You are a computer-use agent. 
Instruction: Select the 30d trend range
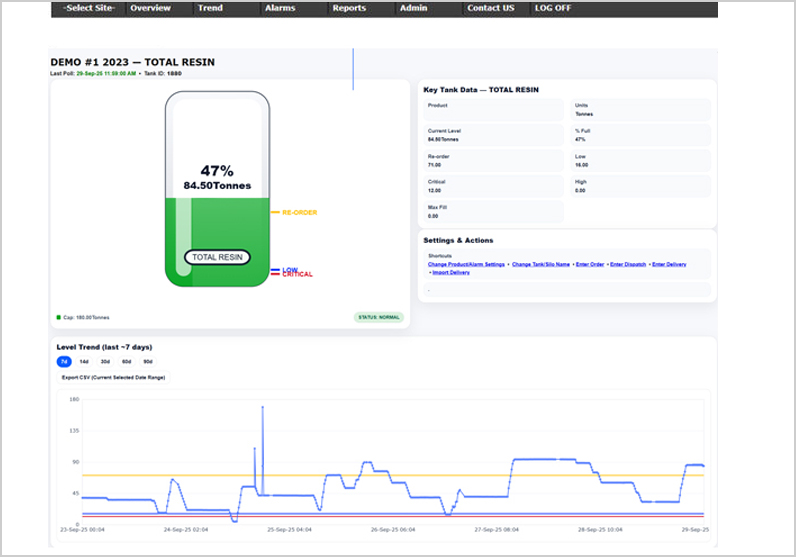coord(105,362)
